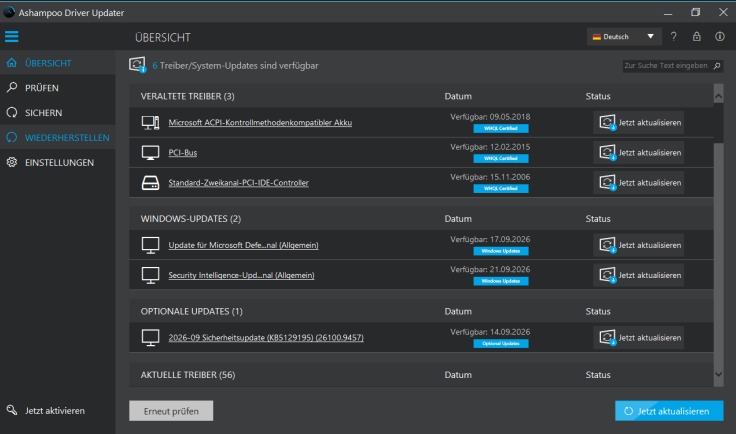Open Update für Microsoft Defender link

pos(243,245)
